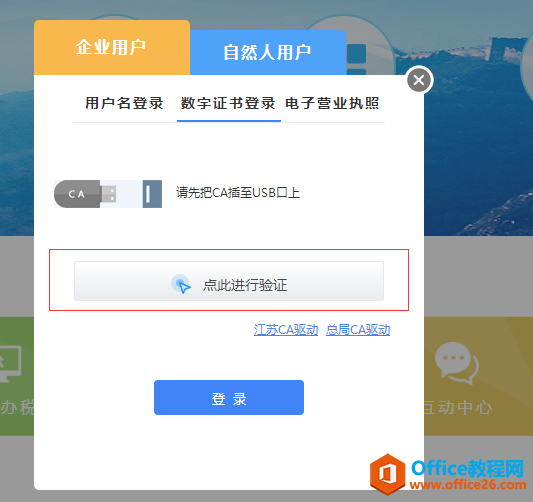
Task: Switch to 企业用户 tab
Action: point(112,47)
